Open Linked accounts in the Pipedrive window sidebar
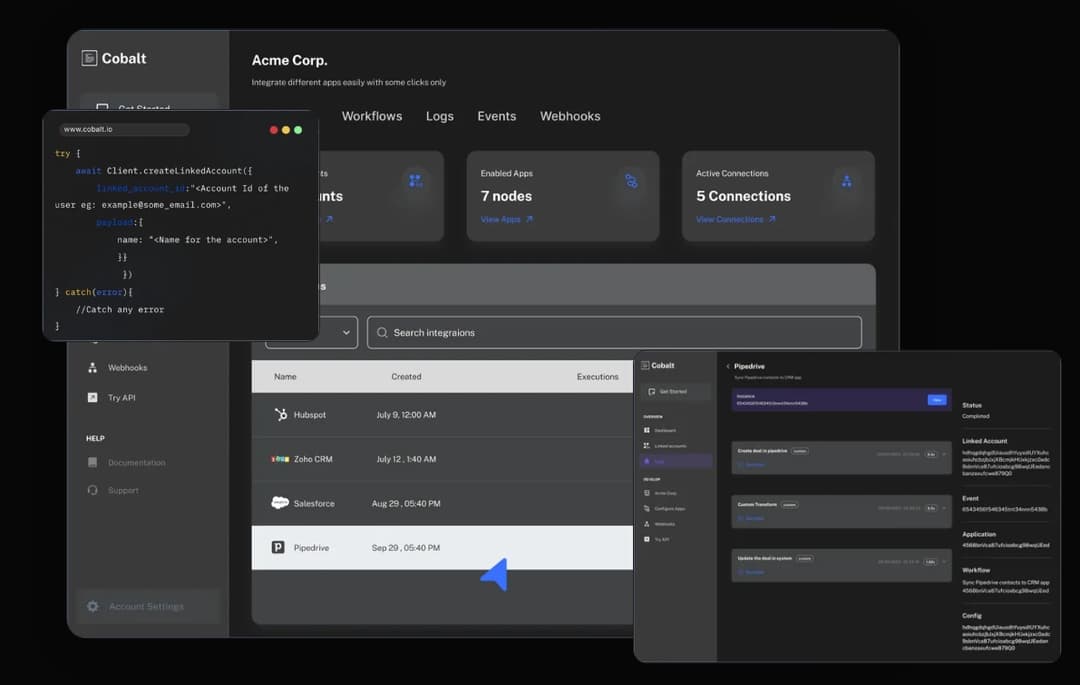1080x685 pixels. point(669,446)
